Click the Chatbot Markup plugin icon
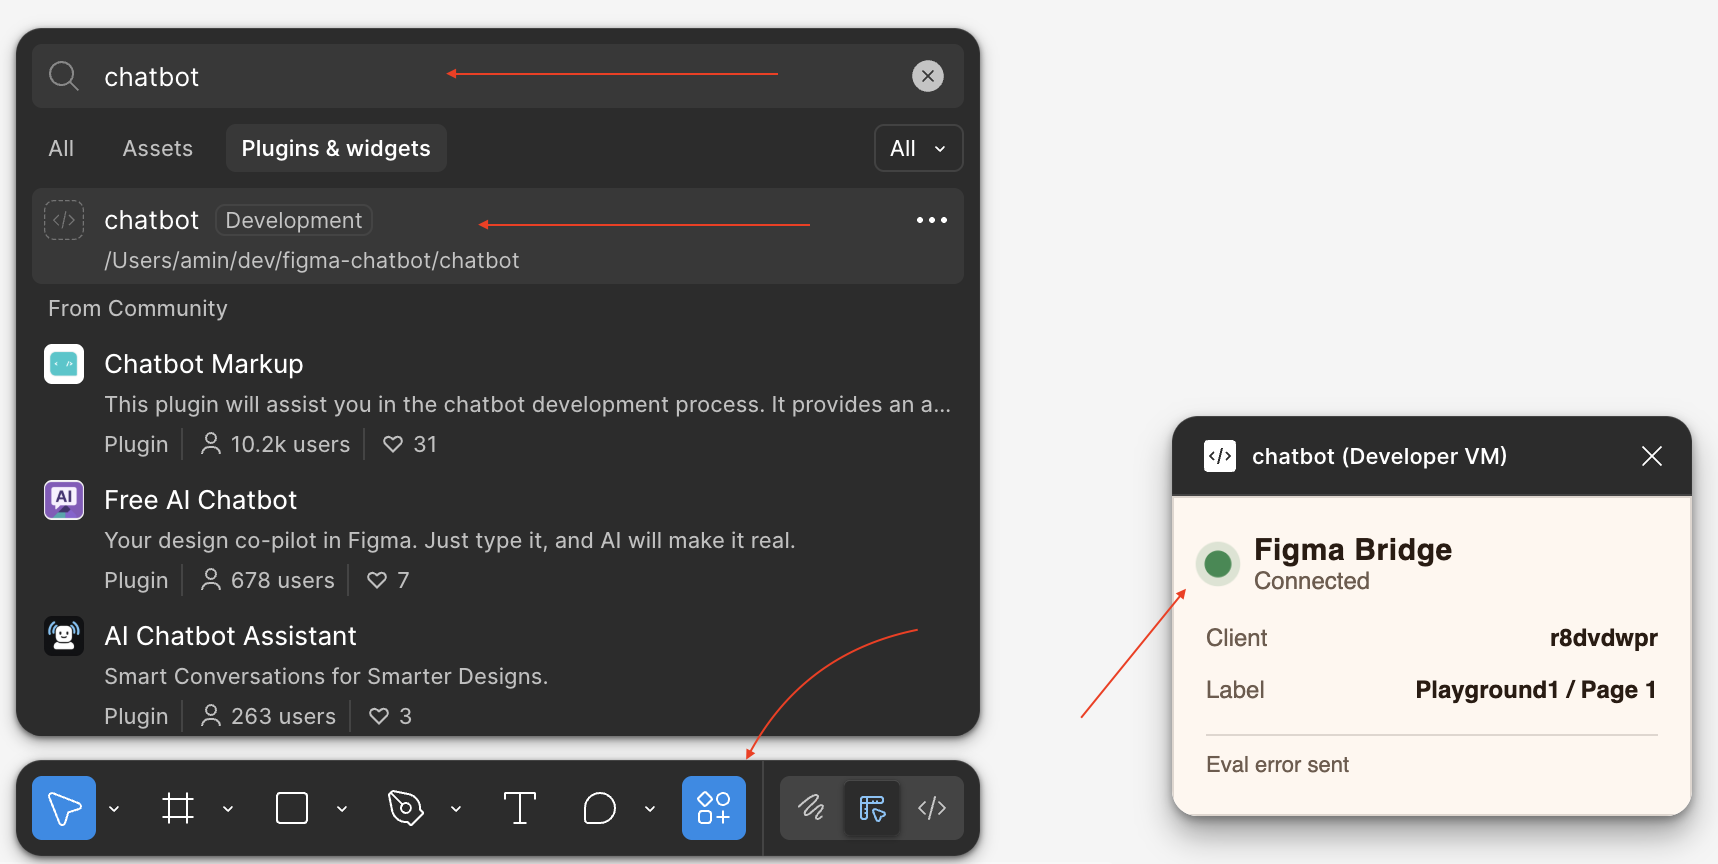The height and width of the screenshot is (864, 1718). coord(64,364)
